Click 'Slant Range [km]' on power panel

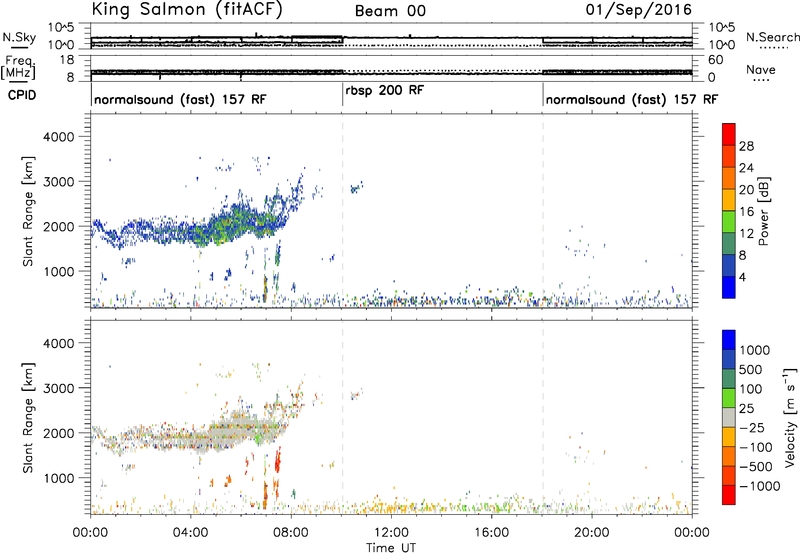tap(28, 211)
